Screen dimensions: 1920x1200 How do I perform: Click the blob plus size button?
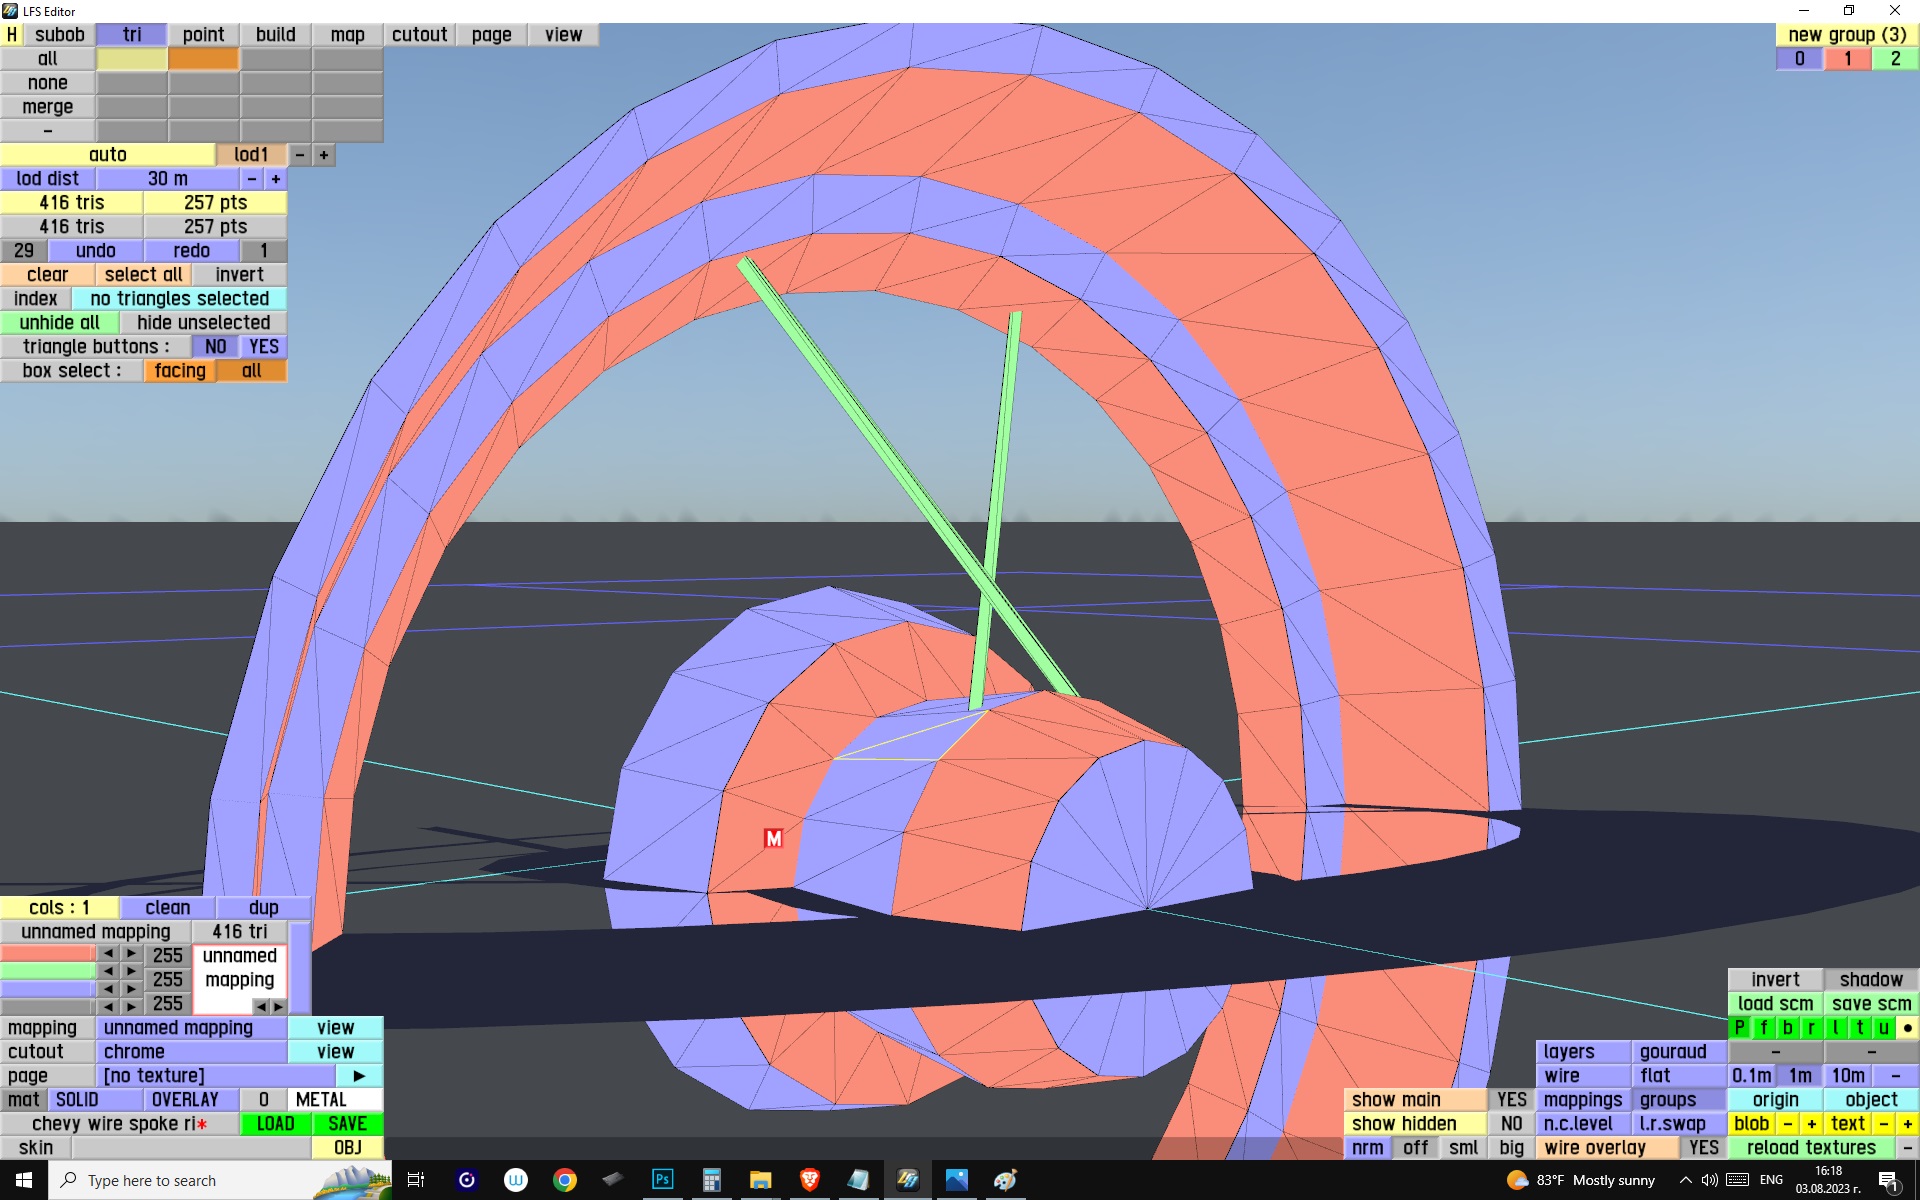pyautogui.click(x=1811, y=1124)
